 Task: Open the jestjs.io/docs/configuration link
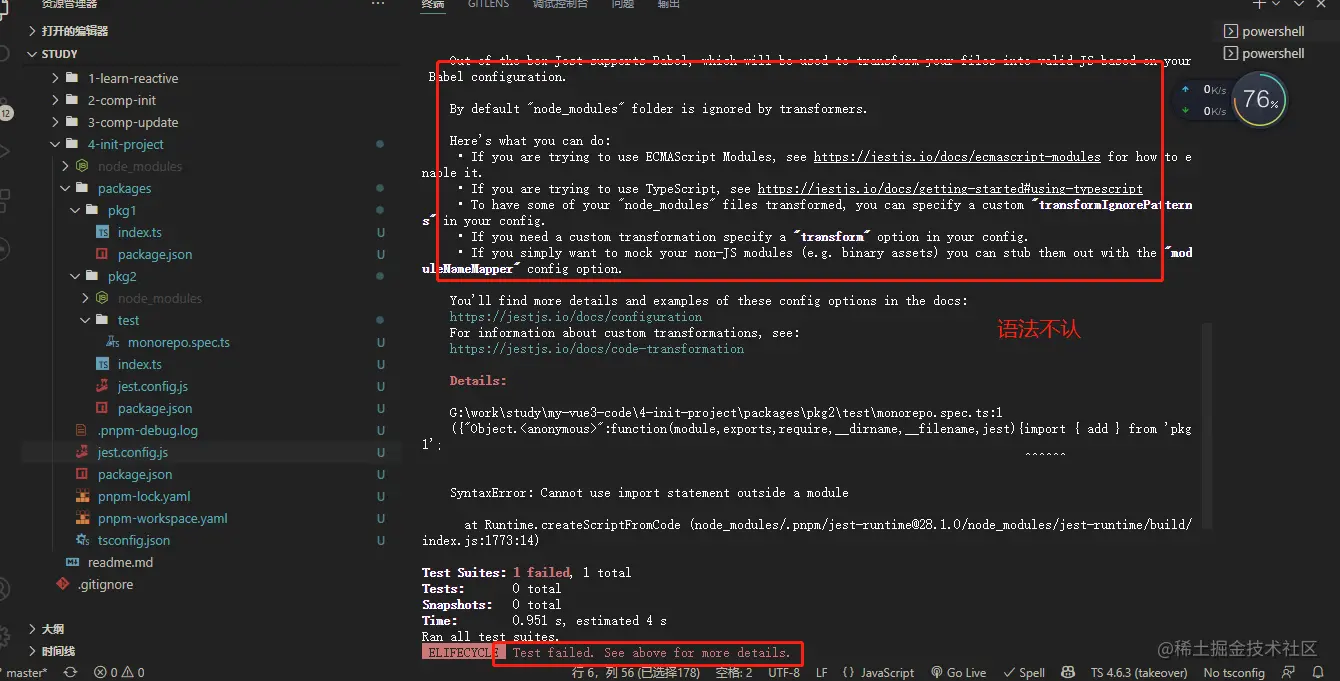tap(575, 317)
